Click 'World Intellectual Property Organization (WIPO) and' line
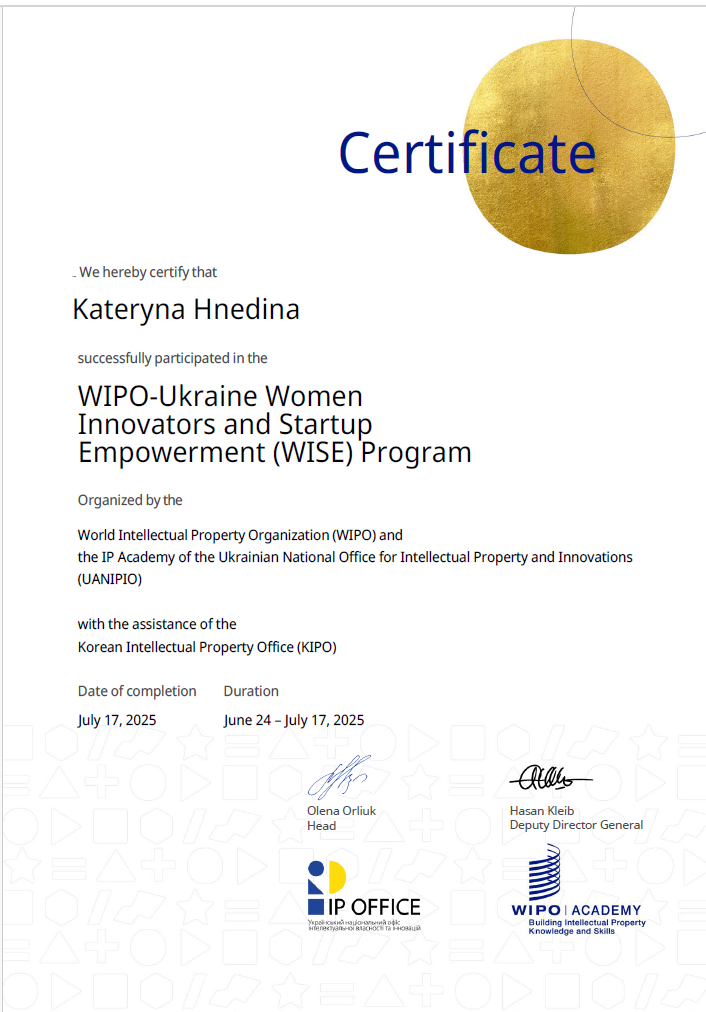The image size is (706, 1012). pyautogui.click(x=240, y=535)
